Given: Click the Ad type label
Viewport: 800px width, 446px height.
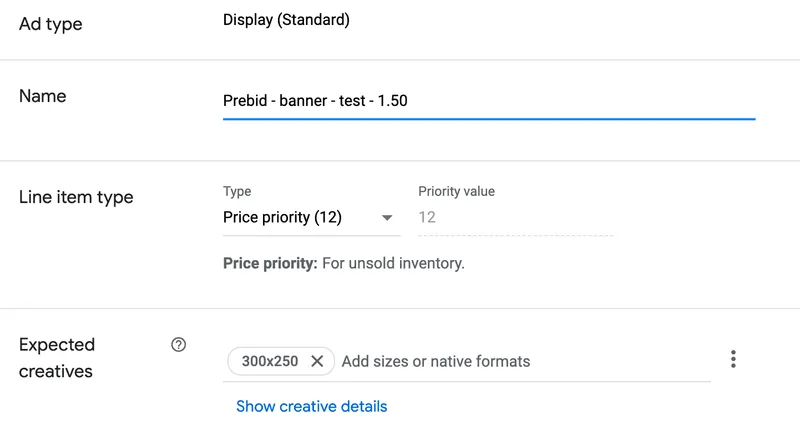Looking at the screenshot, I should tap(51, 24).
